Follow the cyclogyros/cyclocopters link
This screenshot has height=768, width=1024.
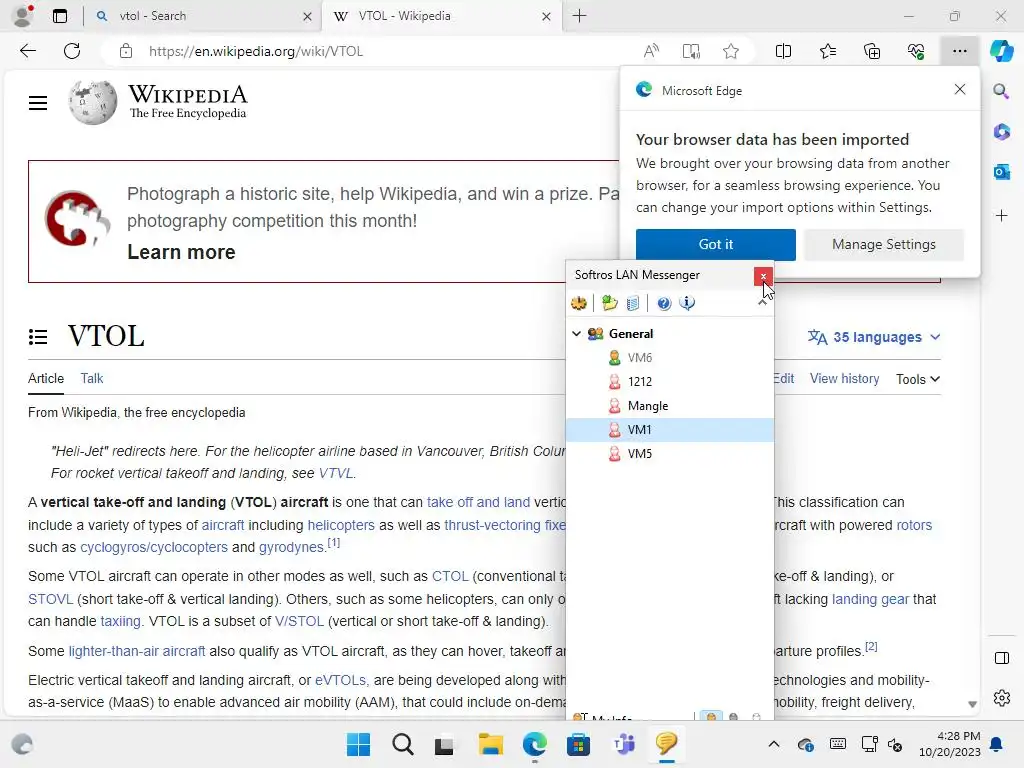pyautogui.click(x=153, y=547)
